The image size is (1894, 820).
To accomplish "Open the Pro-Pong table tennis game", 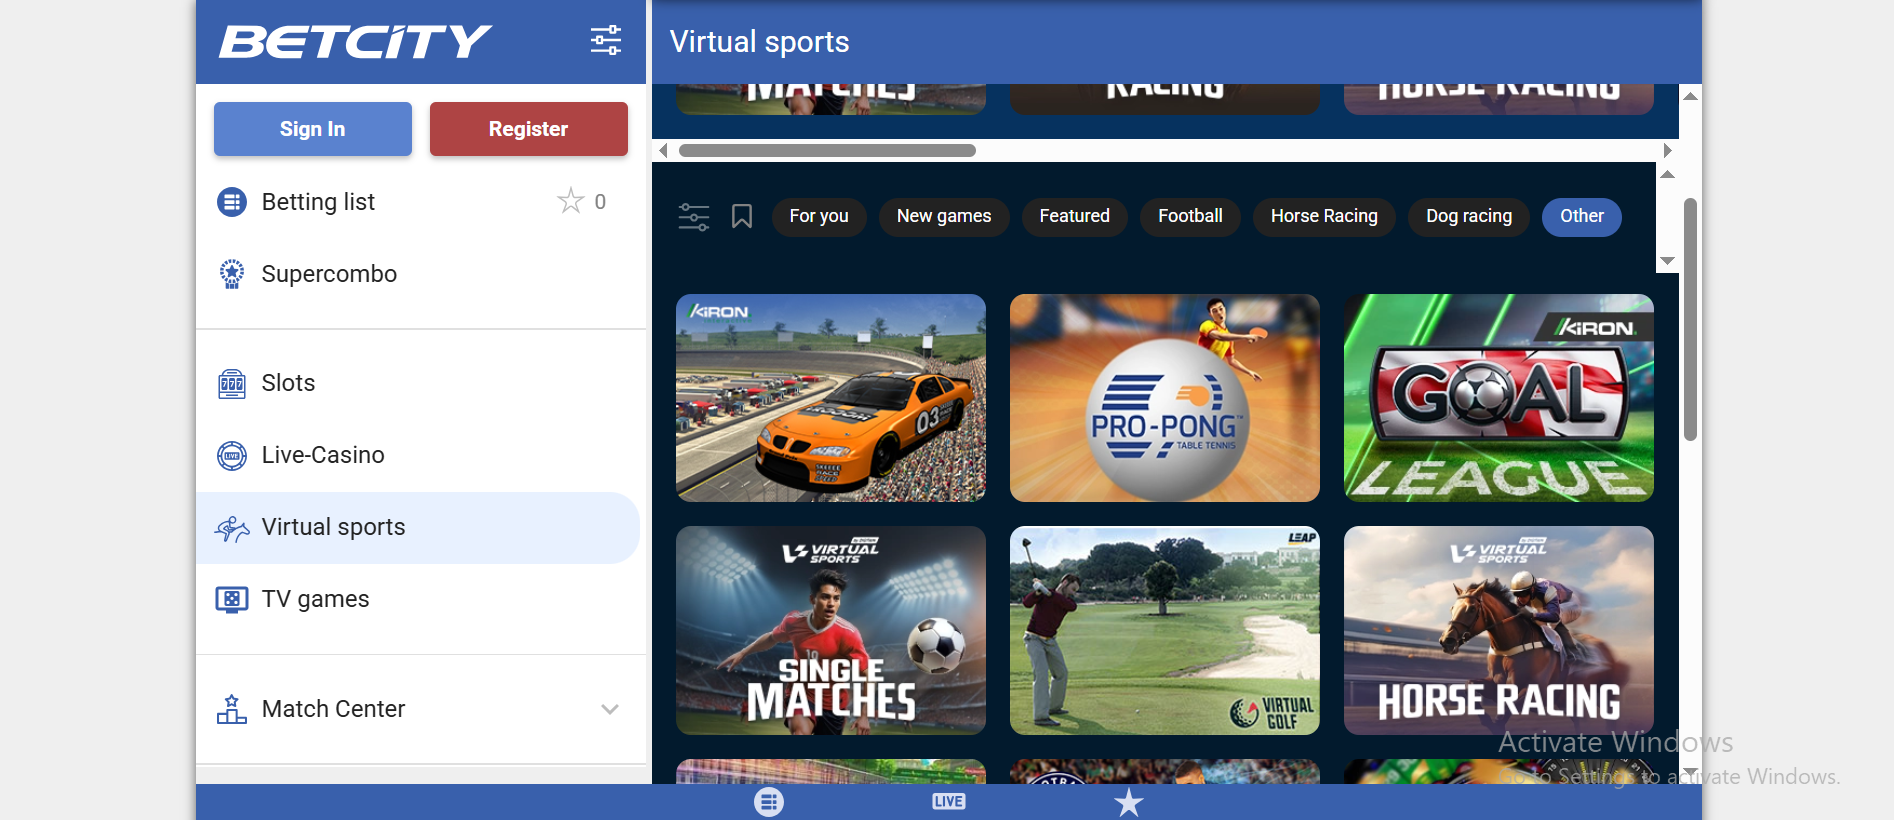I will pyautogui.click(x=1165, y=398).
